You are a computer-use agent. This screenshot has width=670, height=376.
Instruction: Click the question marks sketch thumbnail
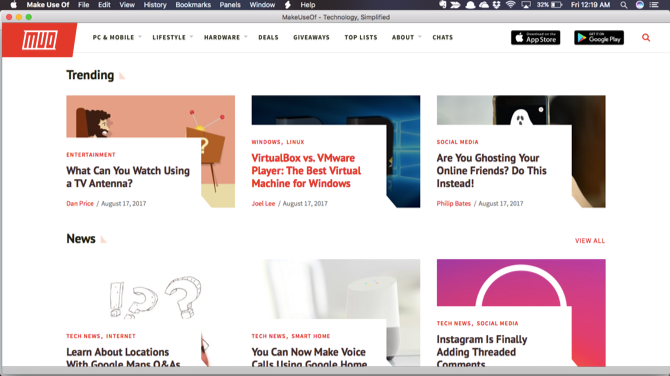pyautogui.click(x=150, y=294)
